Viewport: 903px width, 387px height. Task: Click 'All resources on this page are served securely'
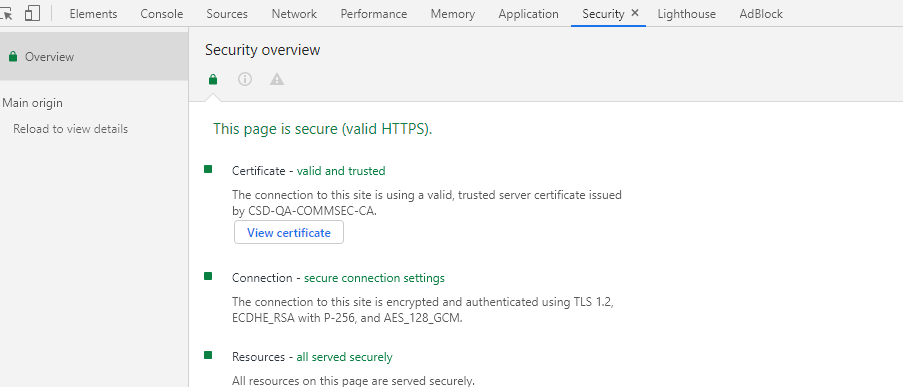coord(354,381)
